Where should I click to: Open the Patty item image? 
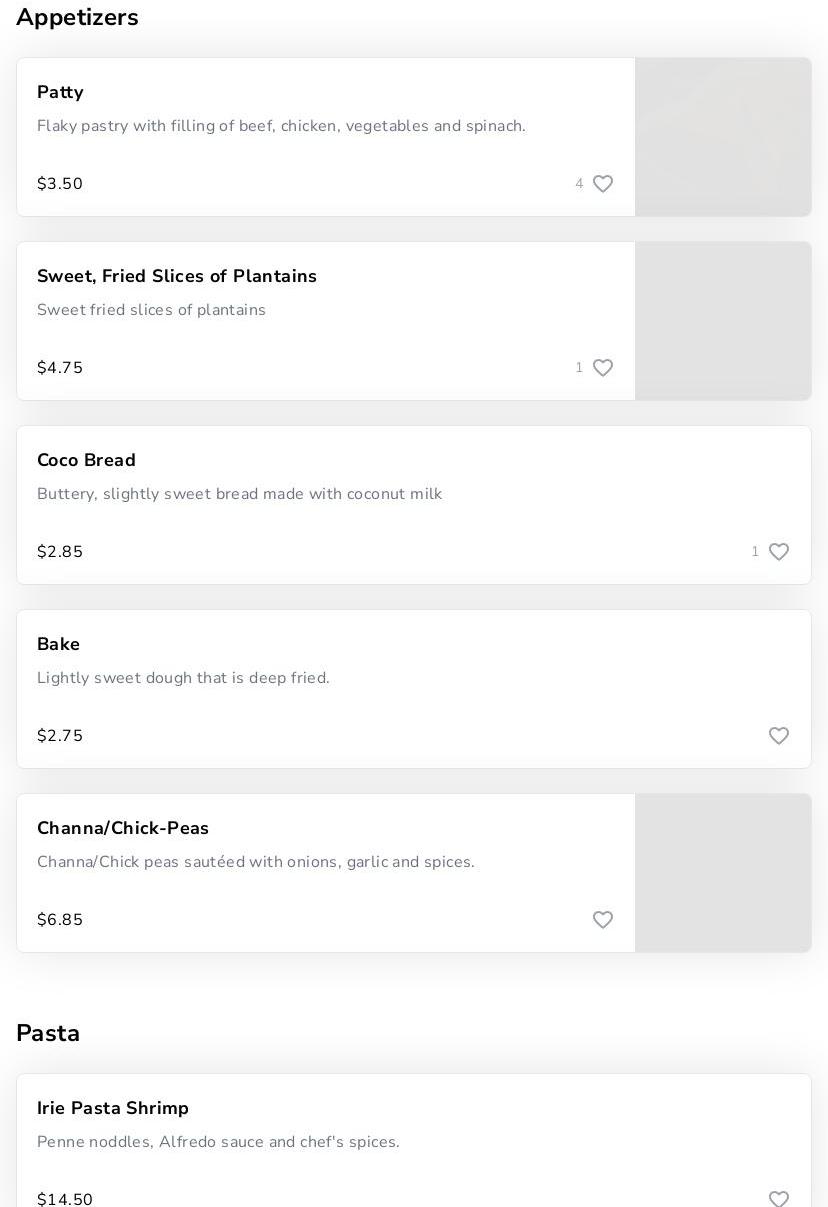point(723,137)
